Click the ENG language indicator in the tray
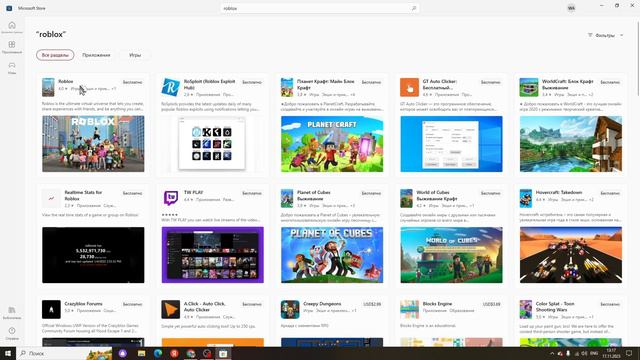 pos(594,353)
